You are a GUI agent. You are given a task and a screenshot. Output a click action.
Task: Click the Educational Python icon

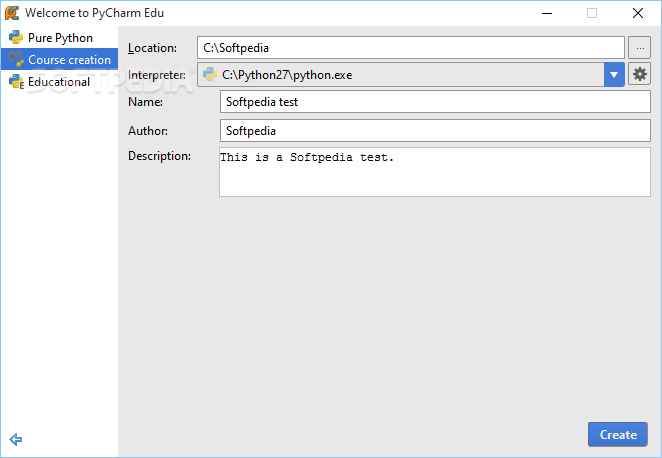coord(16,81)
